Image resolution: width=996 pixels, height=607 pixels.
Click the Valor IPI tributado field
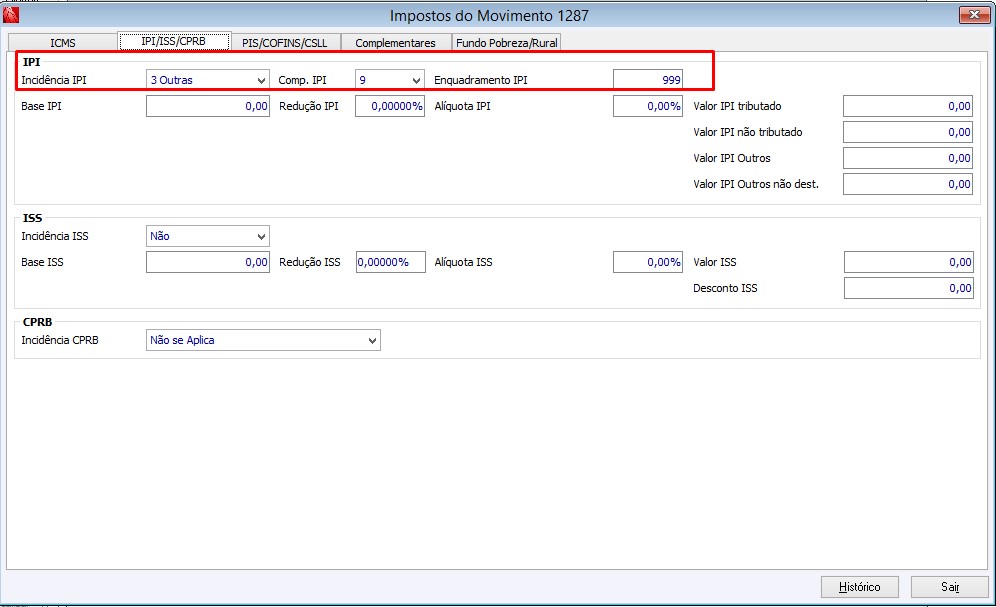click(x=908, y=106)
